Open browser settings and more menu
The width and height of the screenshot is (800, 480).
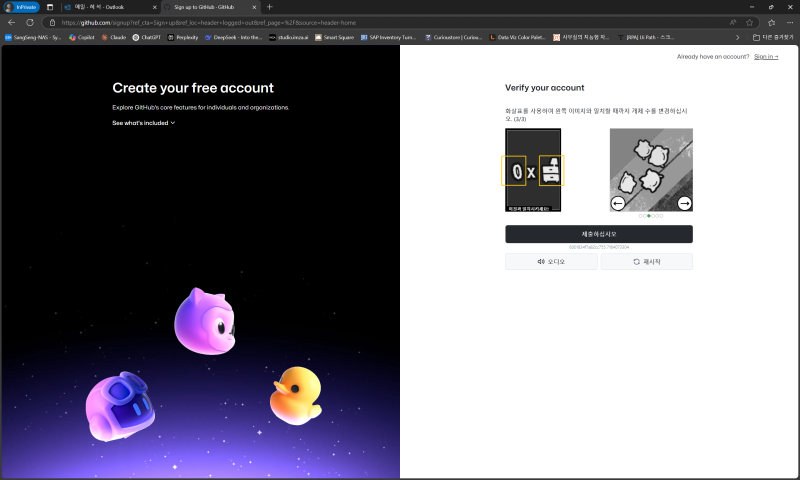790,22
